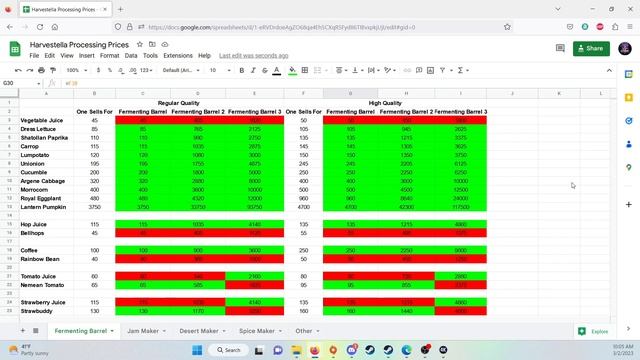Open Tasks in the side panel
The image size is (640, 360).
(x=629, y=121)
